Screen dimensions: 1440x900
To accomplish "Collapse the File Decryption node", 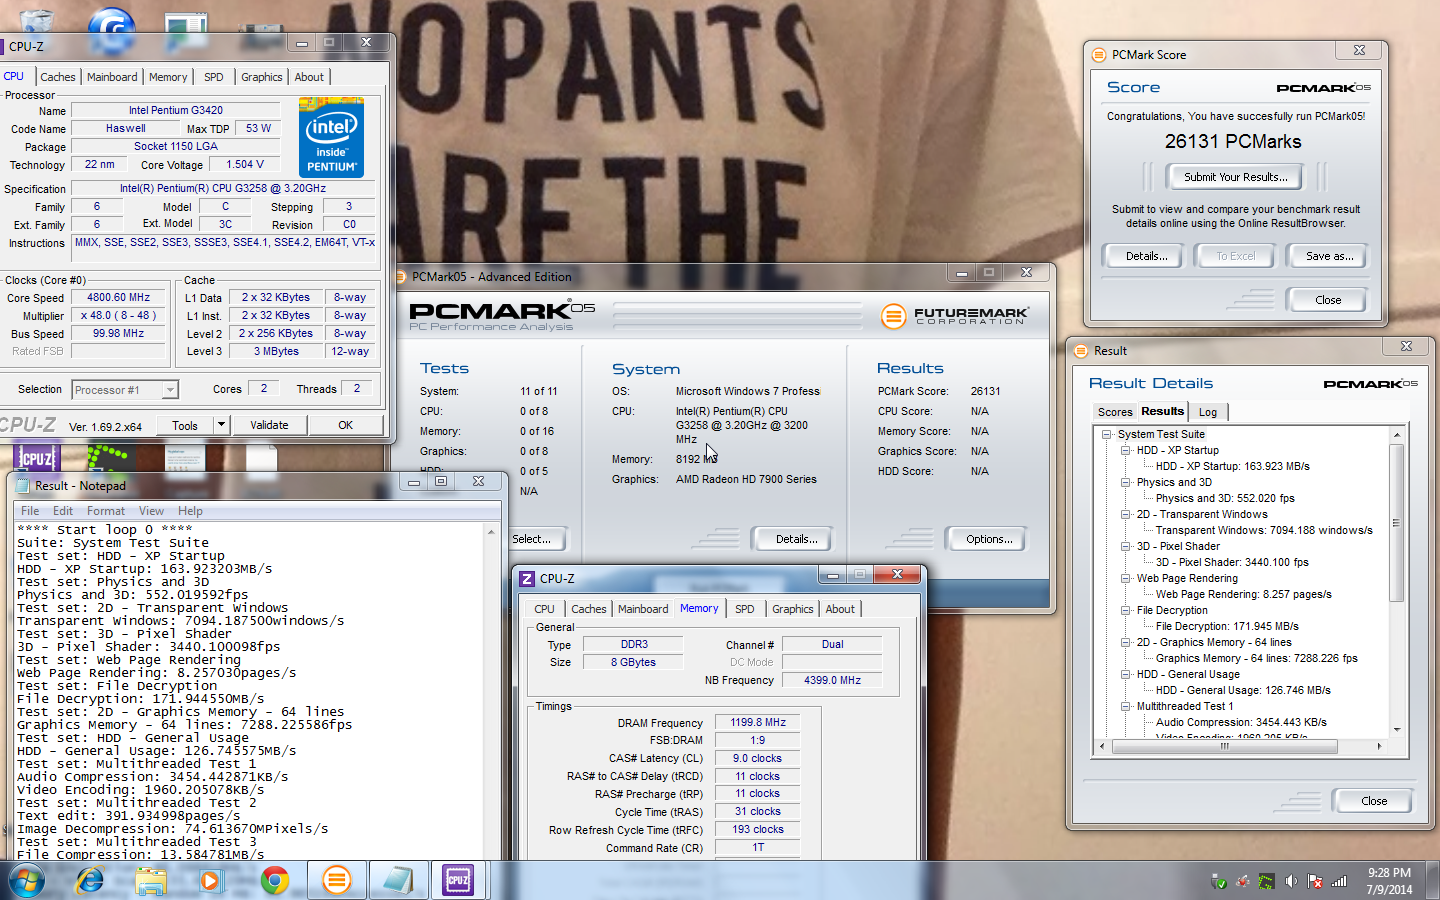I will [x=1126, y=610].
